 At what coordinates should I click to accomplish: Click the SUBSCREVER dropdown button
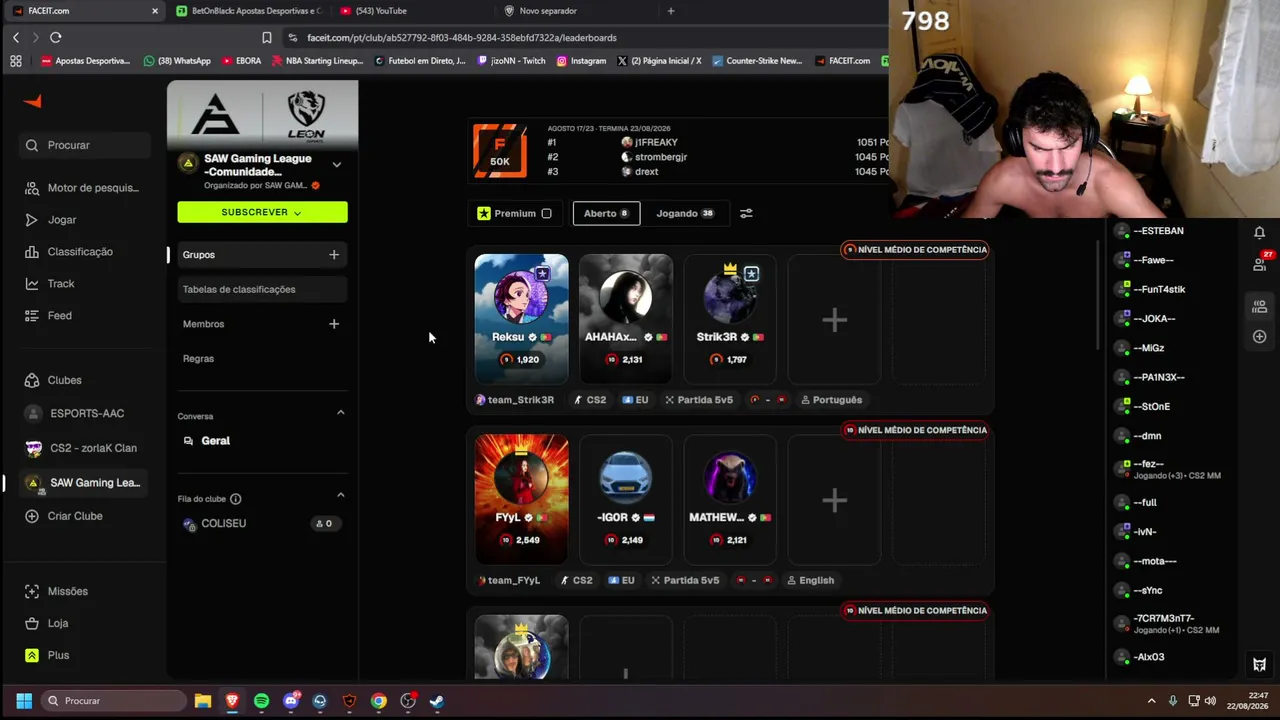tap(262, 212)
